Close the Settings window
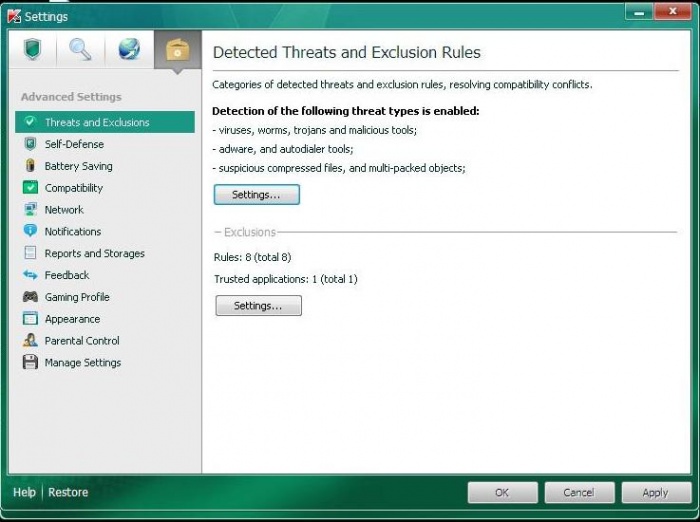700x522 pixels. coord(672,12)
